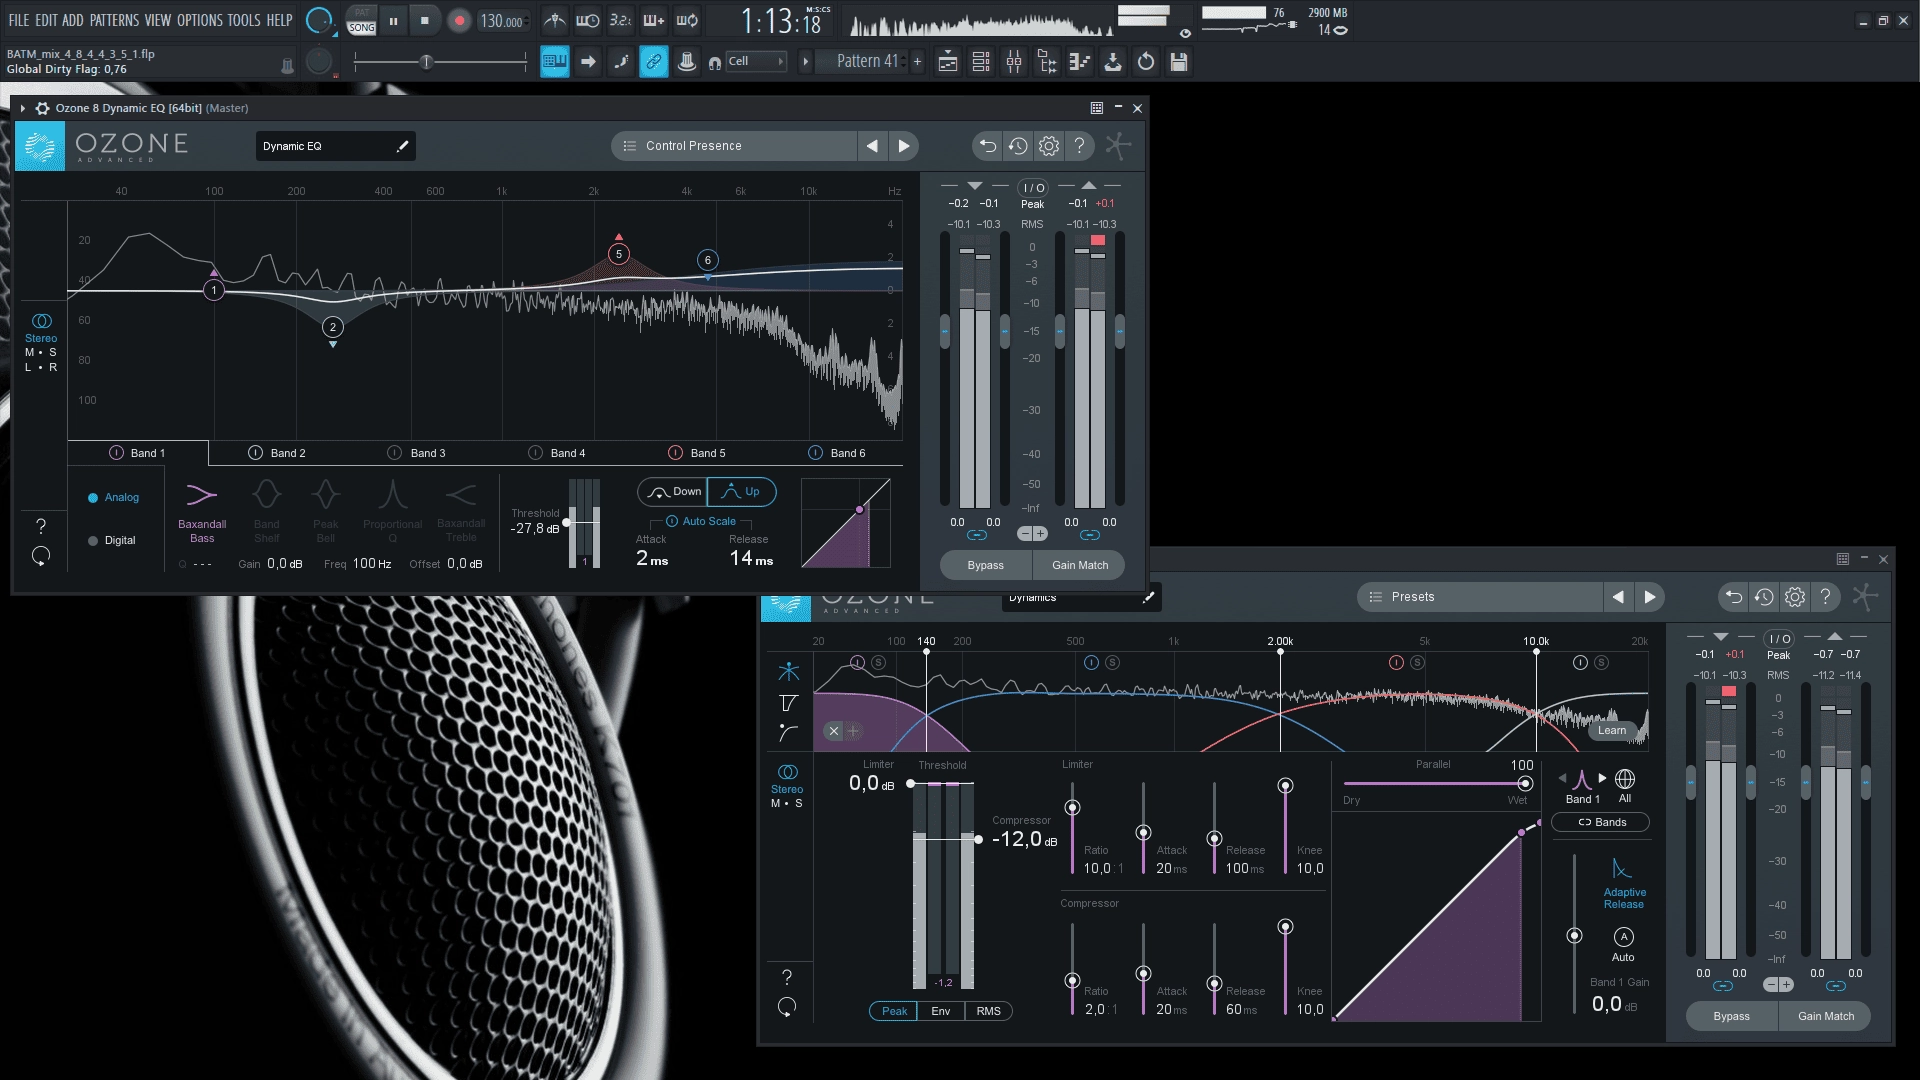Toggle Band 3 power button

point(394,453)
